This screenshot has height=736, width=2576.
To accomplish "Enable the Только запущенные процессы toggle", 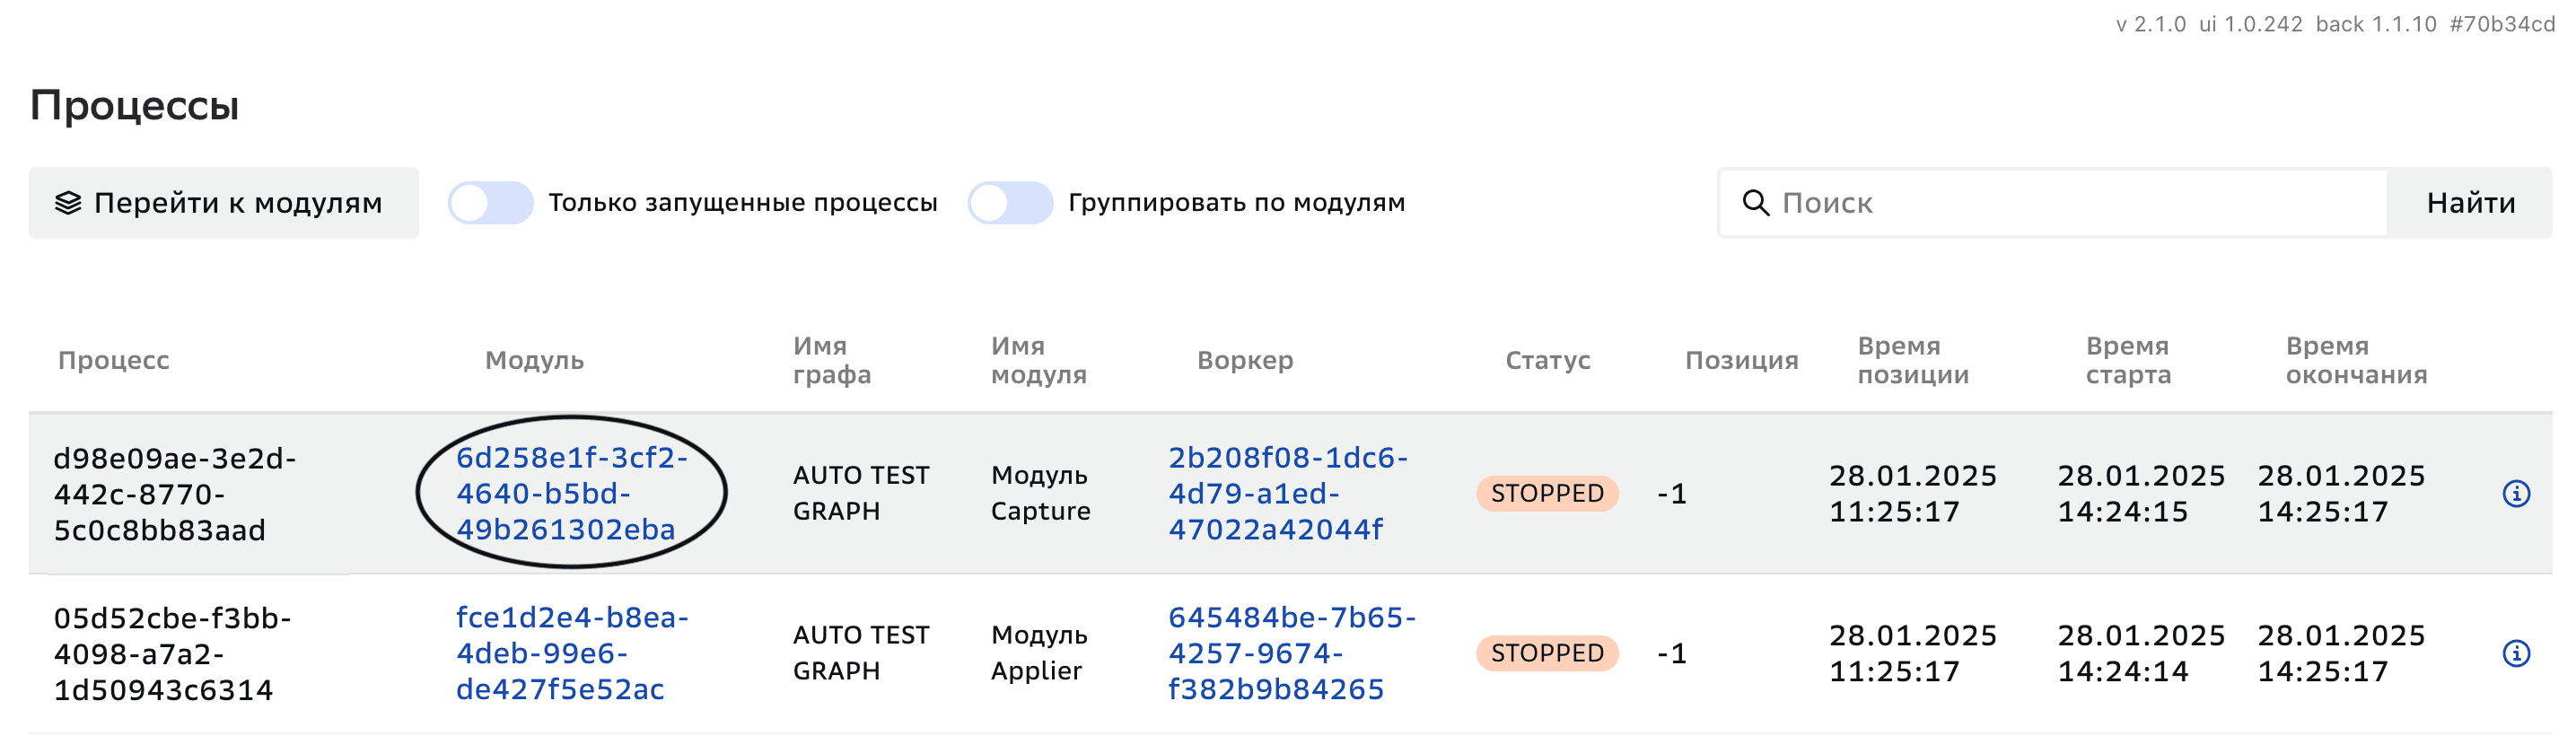I will (492, 201).
